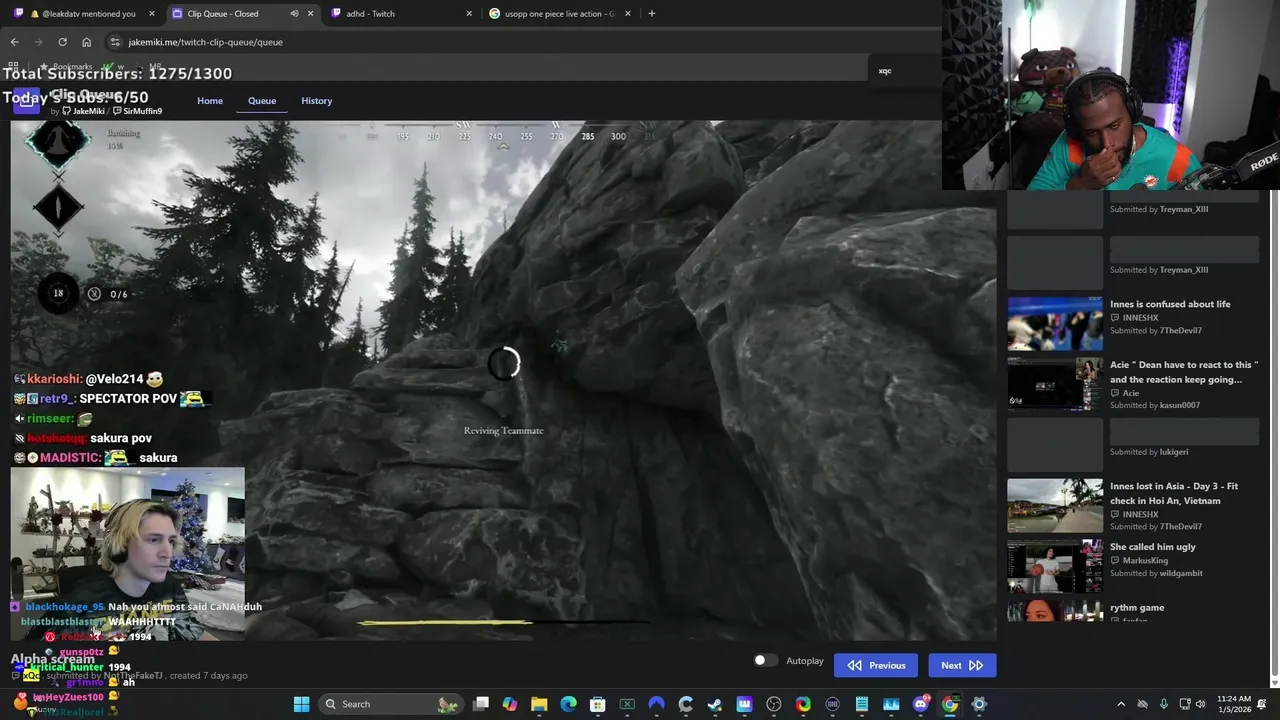Open the History nav tab
1280x720 pixels.
pyautogui.click(x=316, y=101)
